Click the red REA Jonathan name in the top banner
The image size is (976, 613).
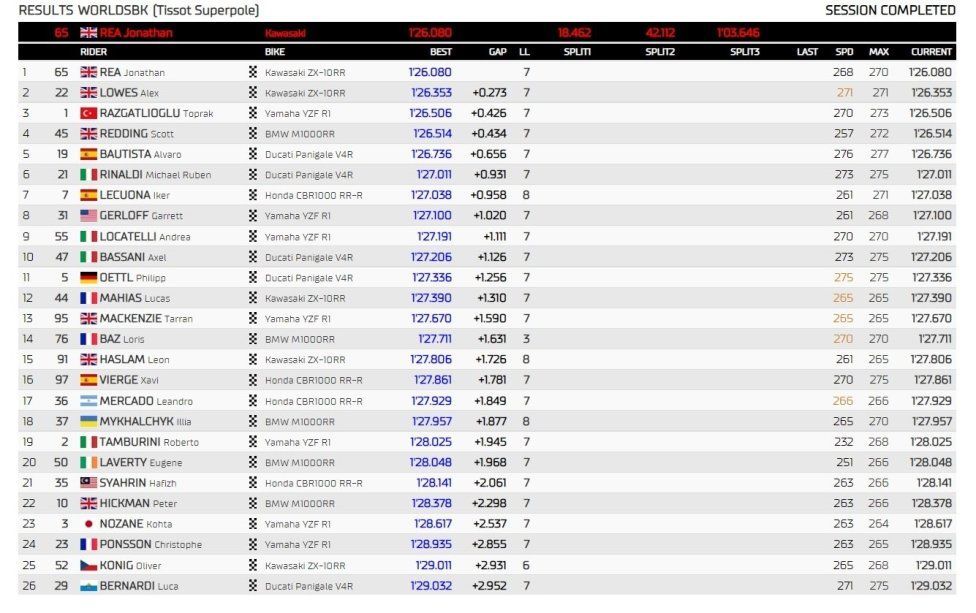tap(136, 33)
